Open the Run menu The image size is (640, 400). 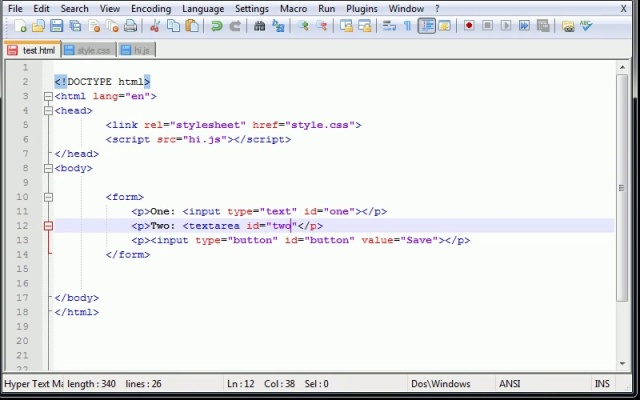click(x=327, y=9)
